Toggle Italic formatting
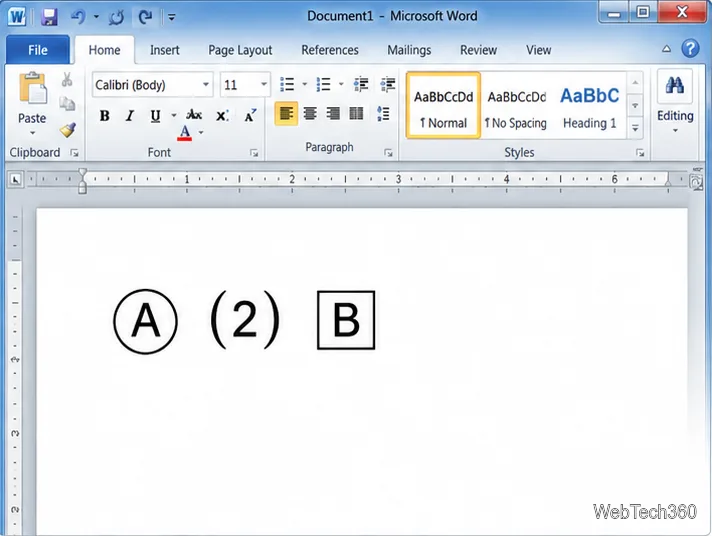This screenshot has height=536, width=712. click(x=130, y=116)
